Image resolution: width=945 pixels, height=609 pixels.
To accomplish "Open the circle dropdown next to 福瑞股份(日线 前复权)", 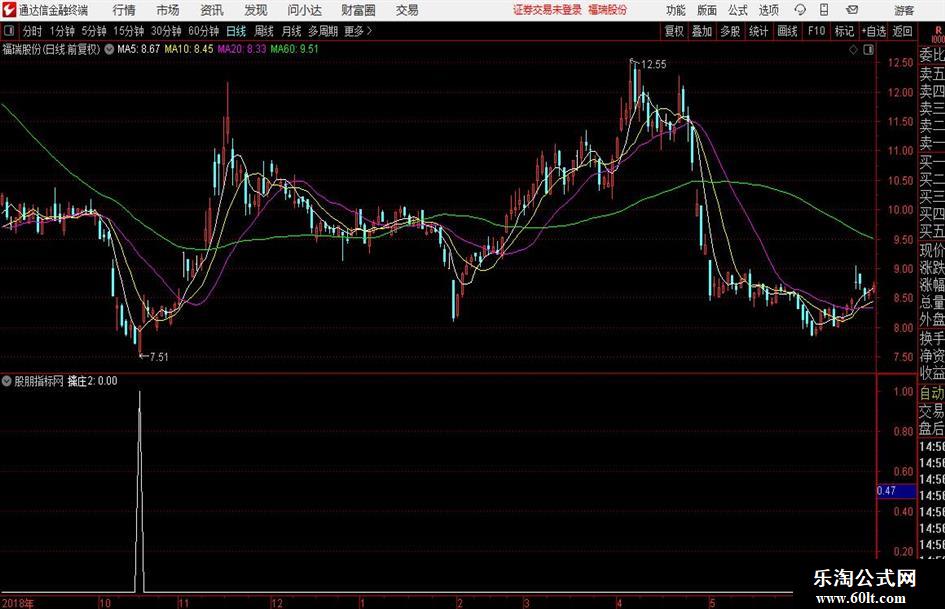I will pyautogui.click(x=109, y=49).
